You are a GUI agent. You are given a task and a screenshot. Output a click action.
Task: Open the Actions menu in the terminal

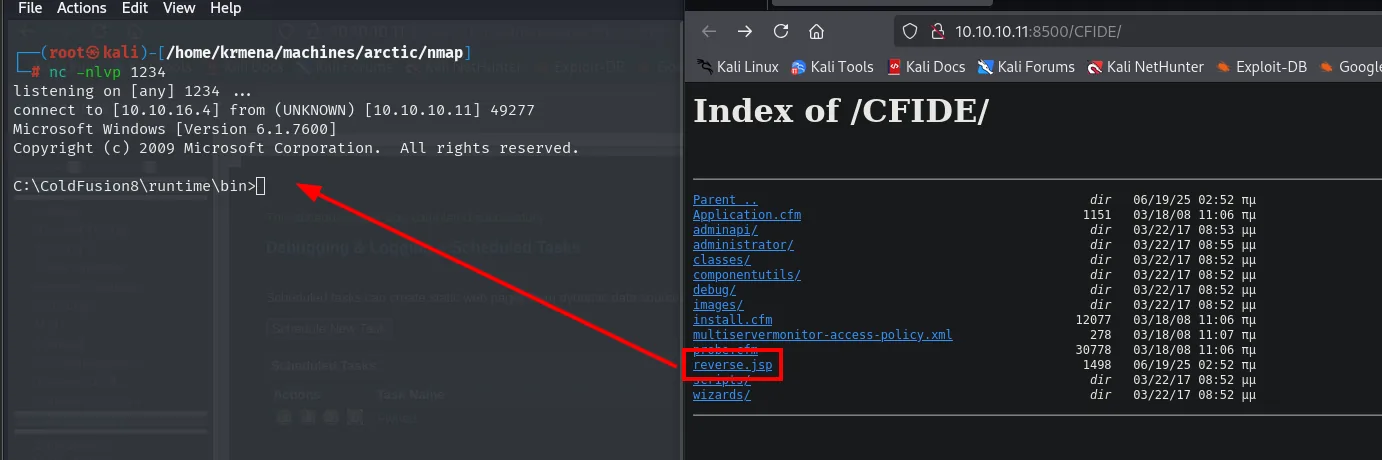point(81,8)
